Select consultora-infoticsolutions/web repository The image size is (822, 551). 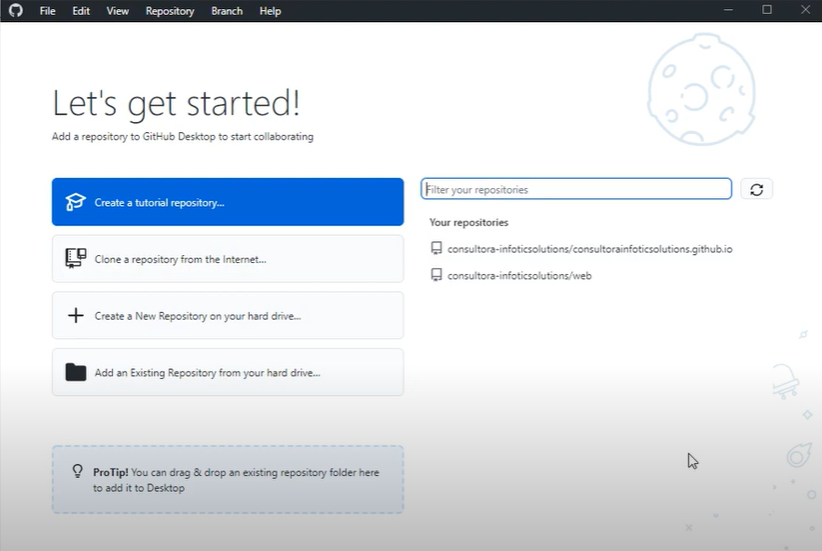point(519,275)
